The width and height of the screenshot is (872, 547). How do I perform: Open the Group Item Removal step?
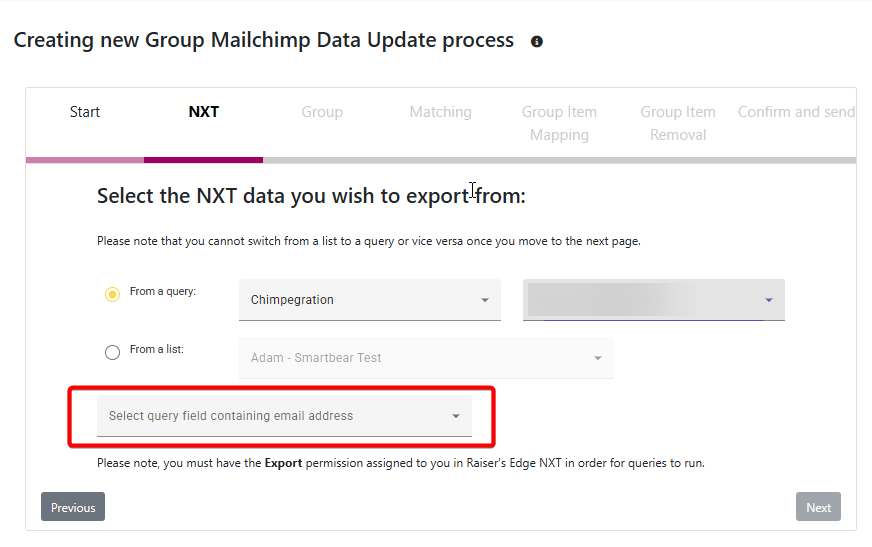click(x=678, y=123)
